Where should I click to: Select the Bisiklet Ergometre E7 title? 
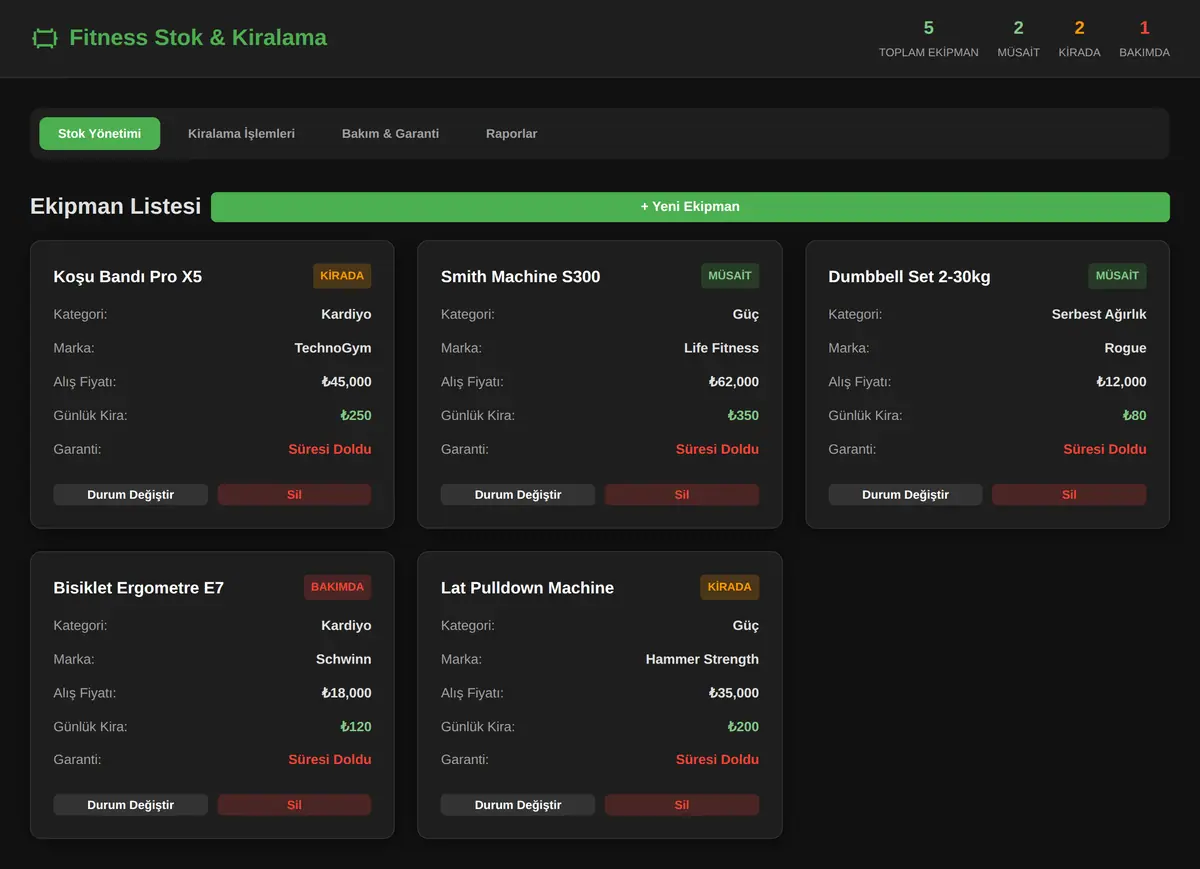click(139, 588)
